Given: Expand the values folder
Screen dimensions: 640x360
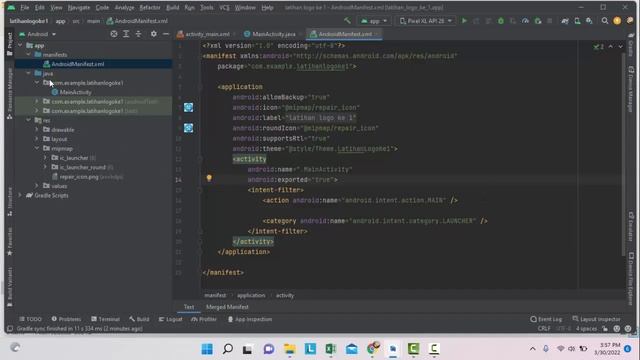Looking at the screenshot, I should tap(37, 186).
